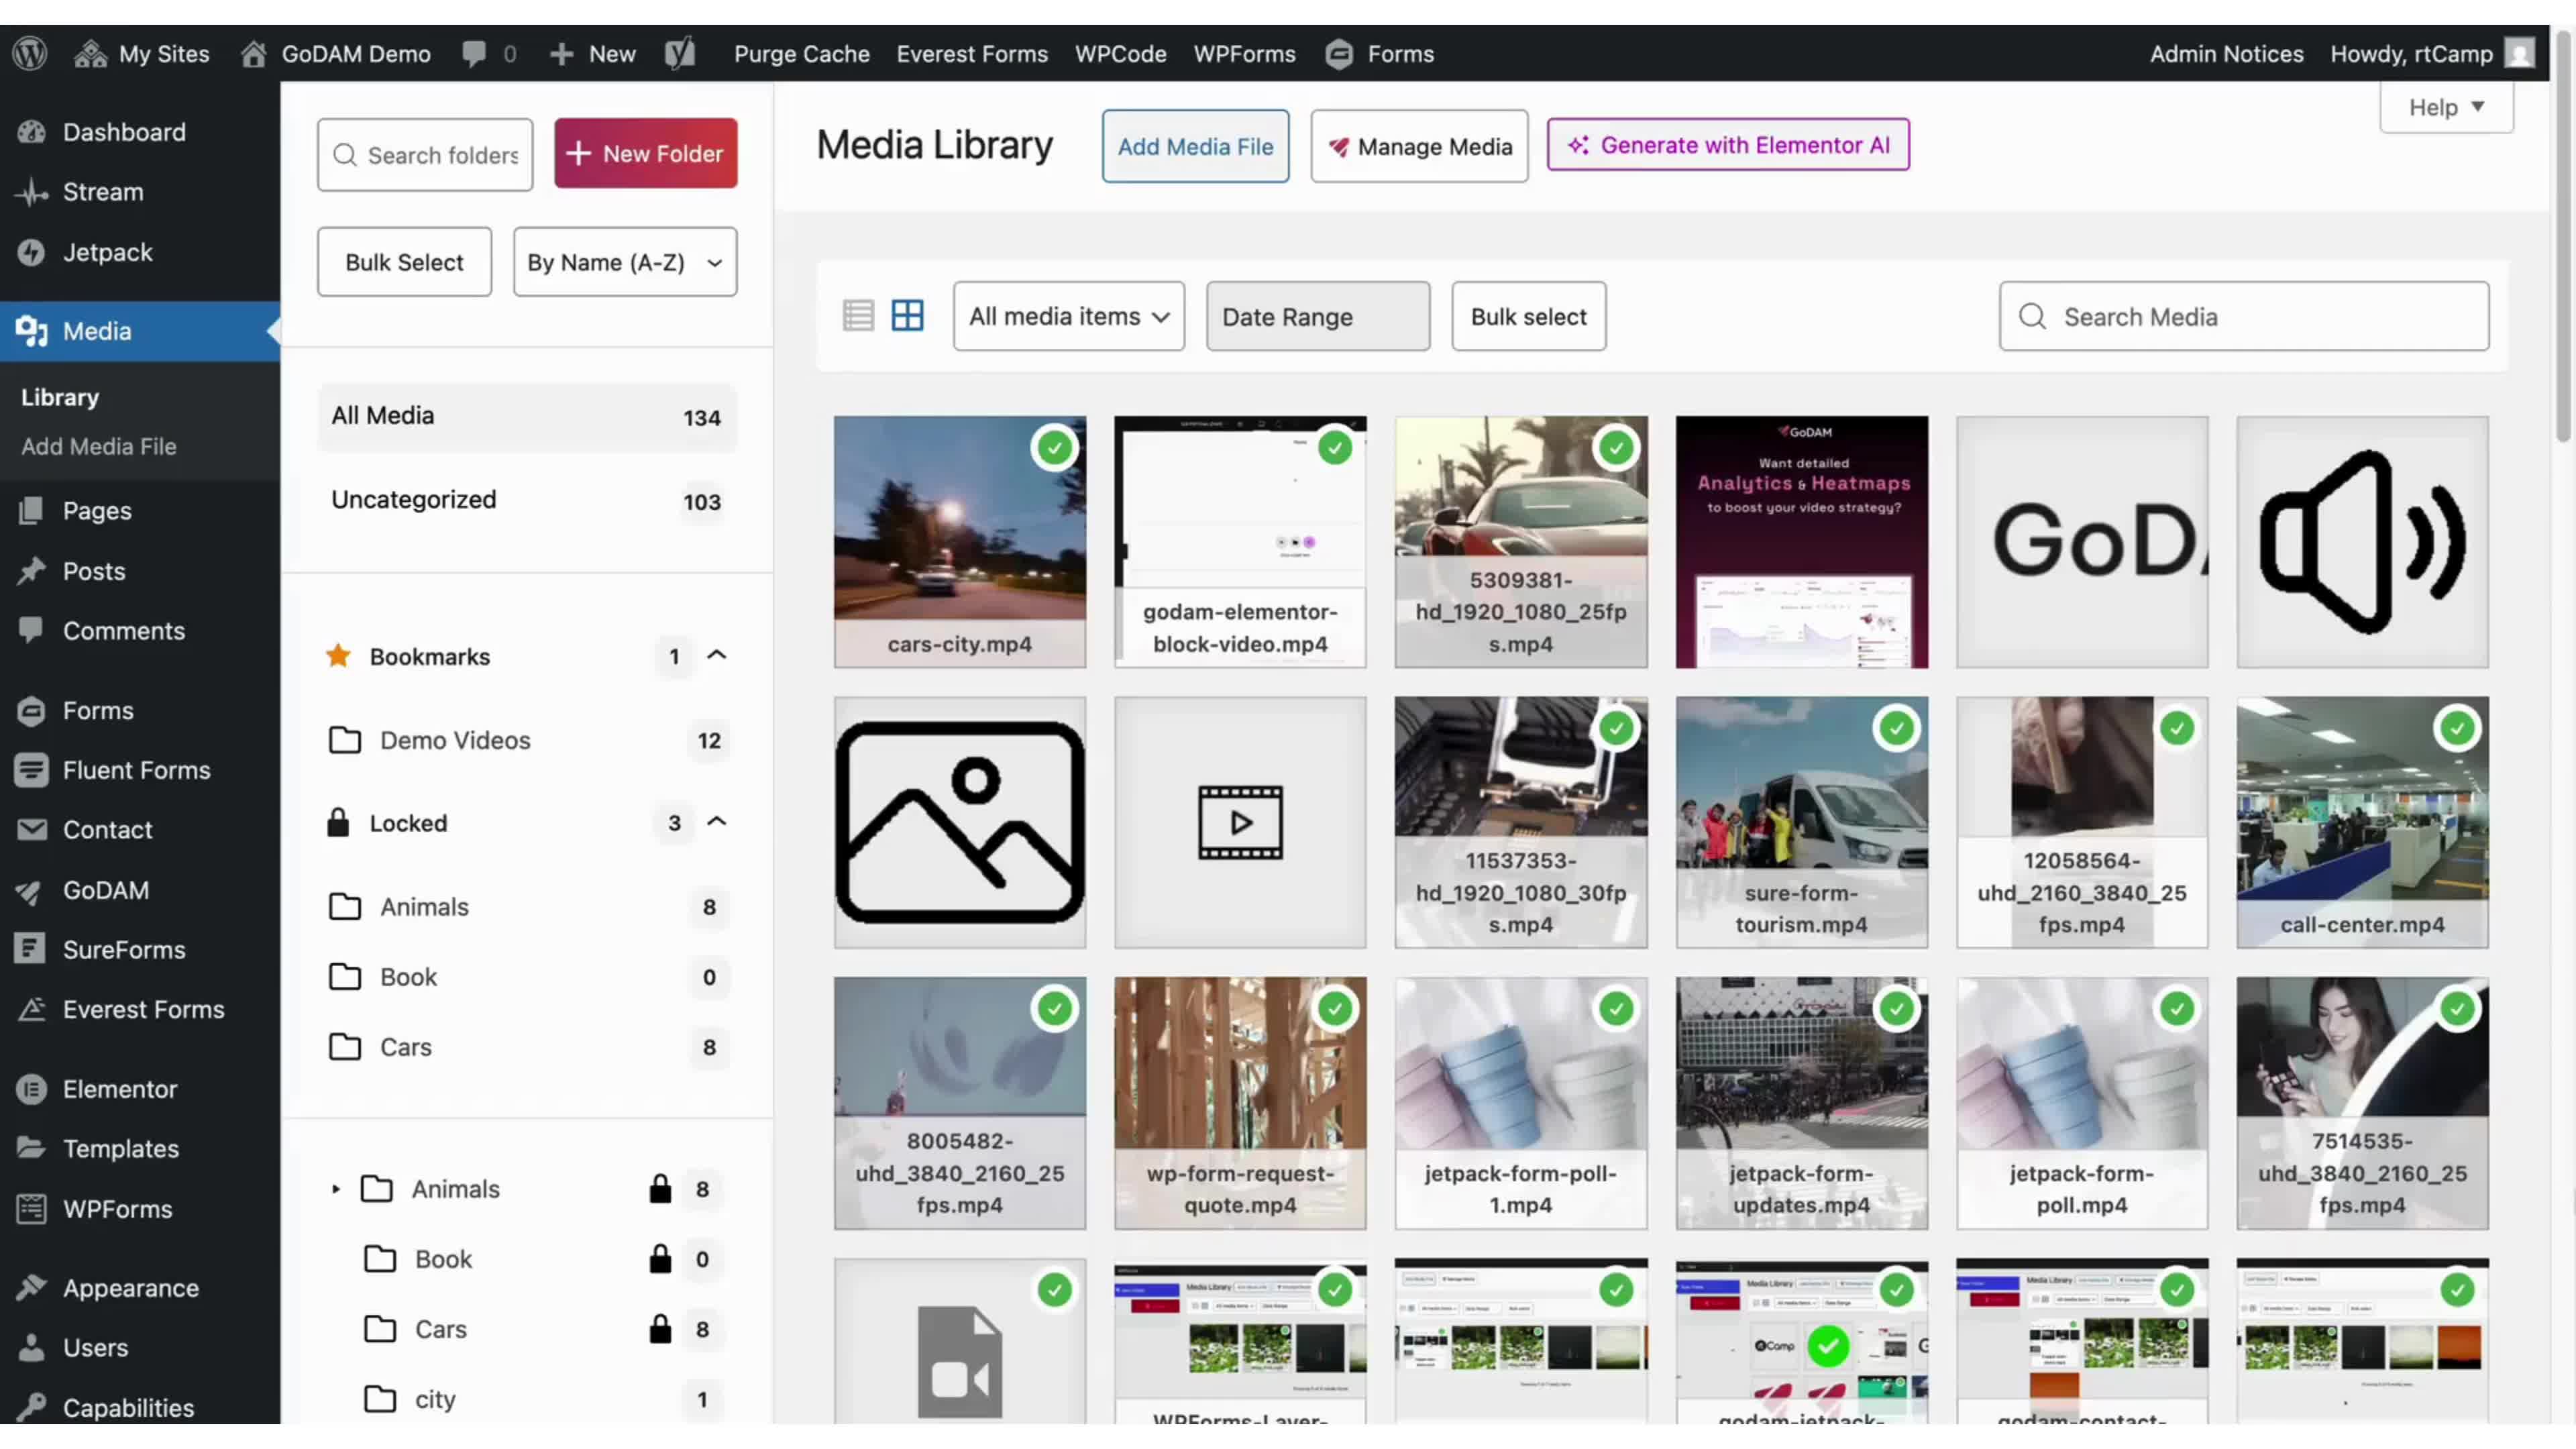Open the Yoast SEO admin bar icon
This screenshot has width=2576, height=1449.
[680, 54]
